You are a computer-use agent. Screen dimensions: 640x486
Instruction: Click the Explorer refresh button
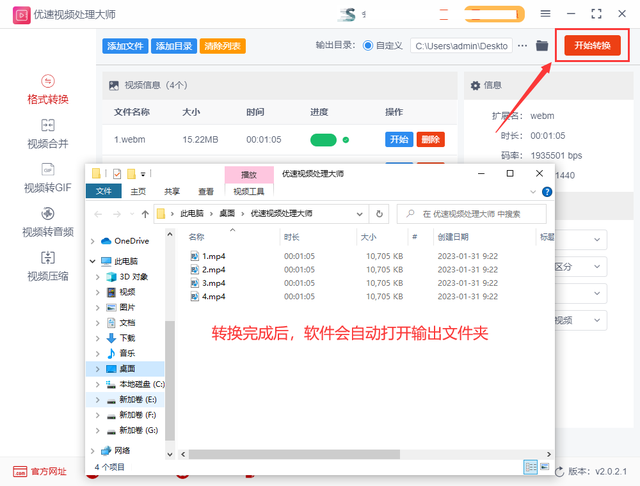[379, 214]
